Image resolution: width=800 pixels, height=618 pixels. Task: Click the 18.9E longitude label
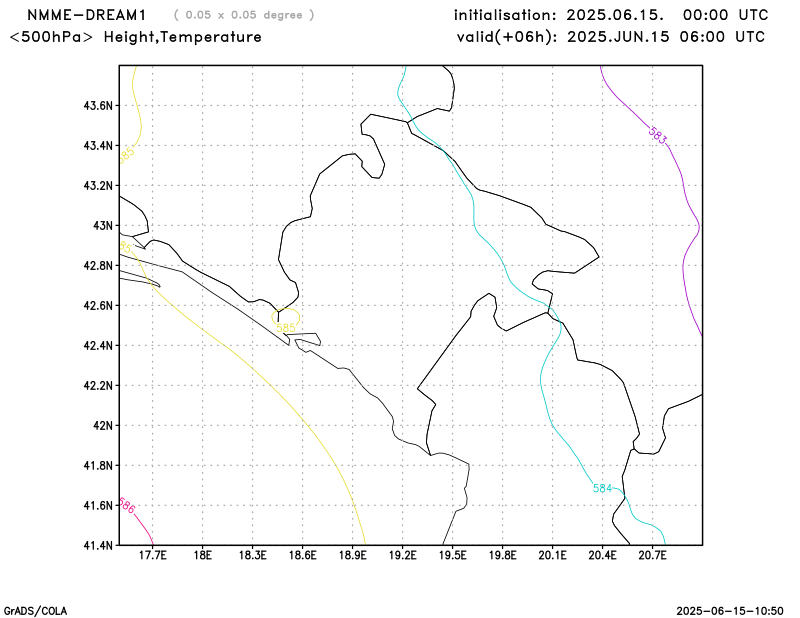353,555
